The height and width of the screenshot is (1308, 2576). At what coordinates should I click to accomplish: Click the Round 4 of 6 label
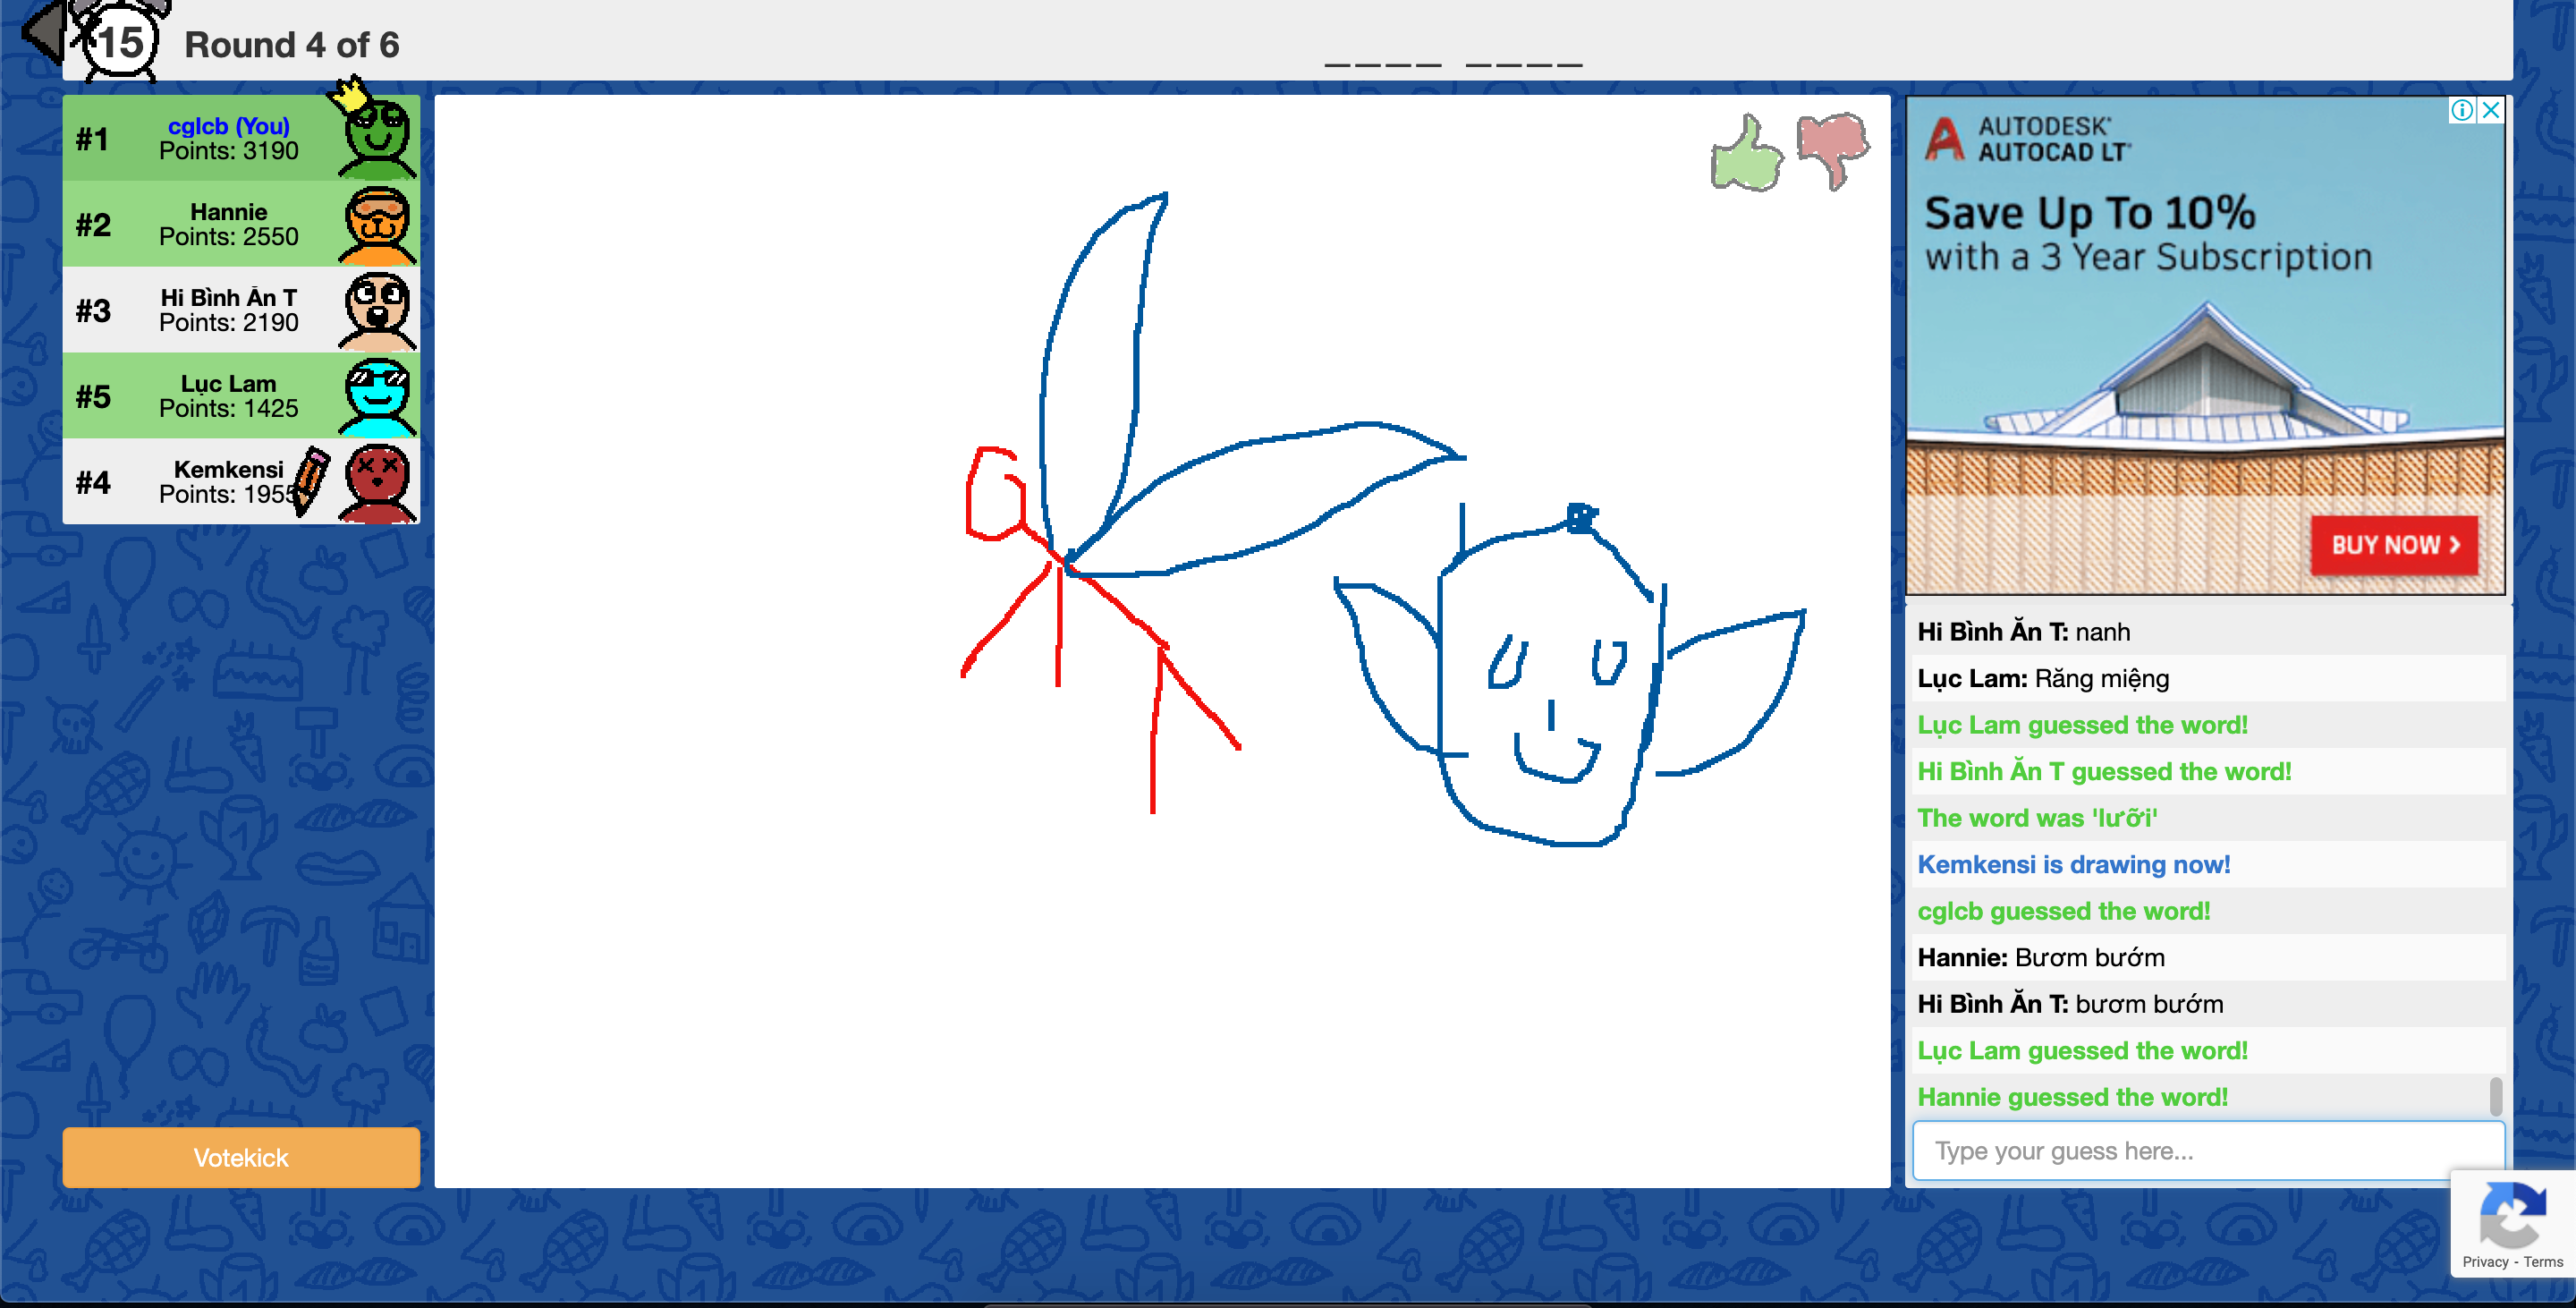point(291,45)
